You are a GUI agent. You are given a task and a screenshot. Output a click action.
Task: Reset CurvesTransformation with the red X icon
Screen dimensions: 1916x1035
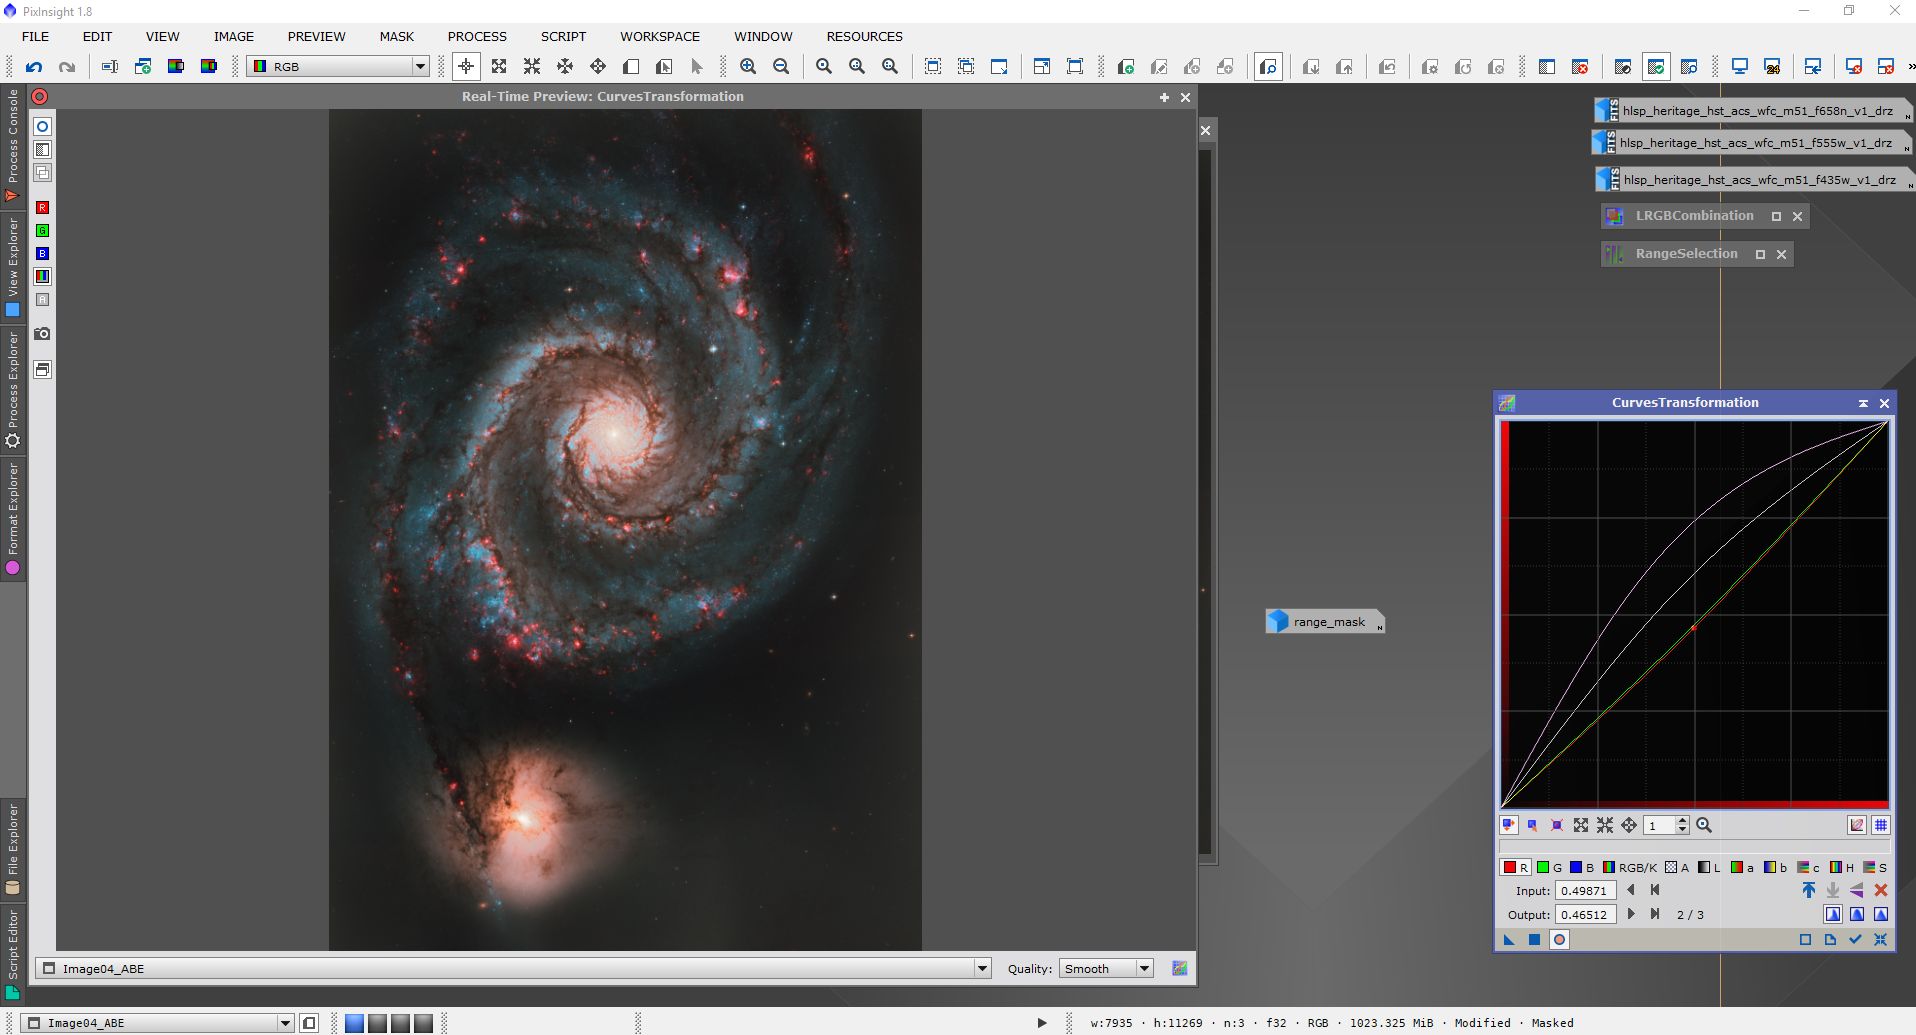click(1881, 890)
